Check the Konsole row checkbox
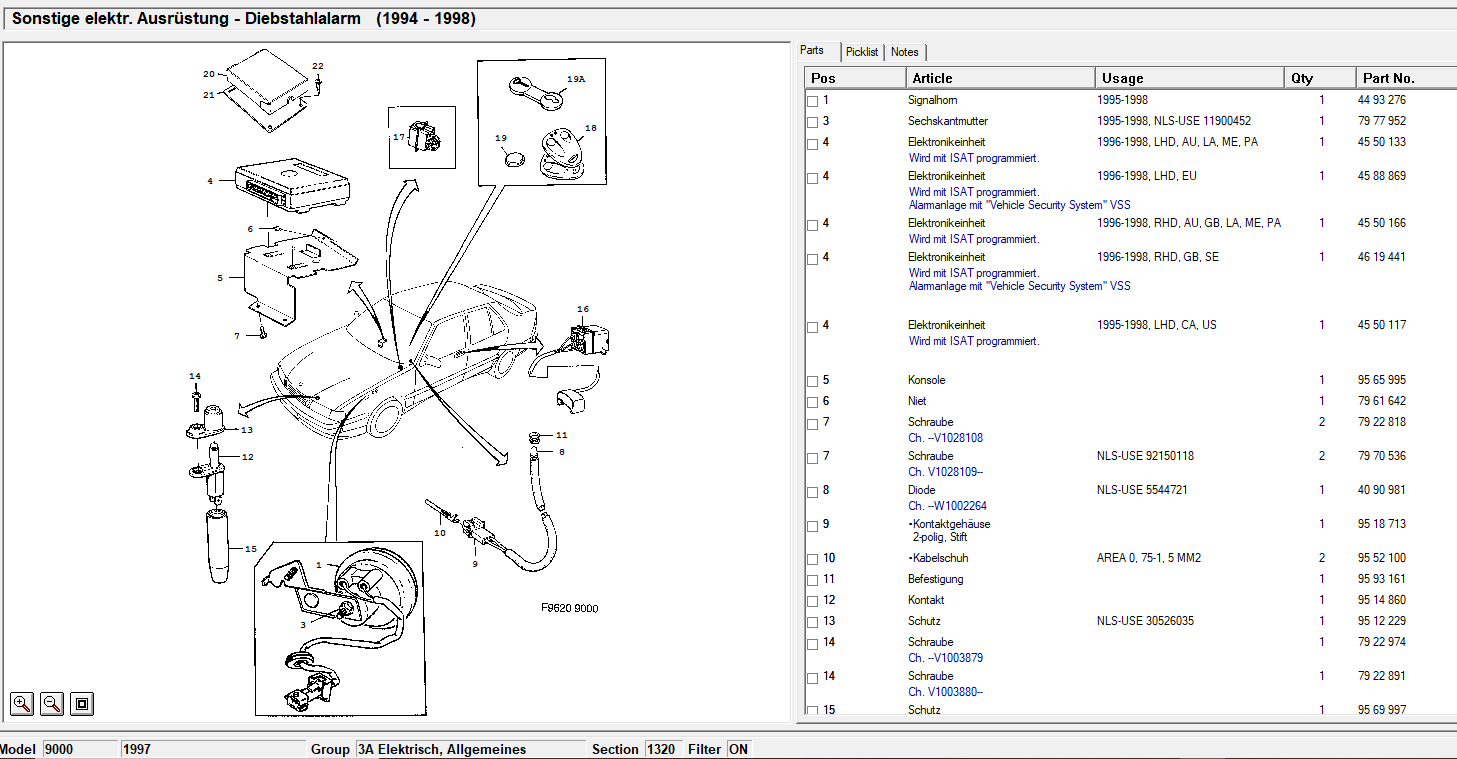 coord(813,381)
